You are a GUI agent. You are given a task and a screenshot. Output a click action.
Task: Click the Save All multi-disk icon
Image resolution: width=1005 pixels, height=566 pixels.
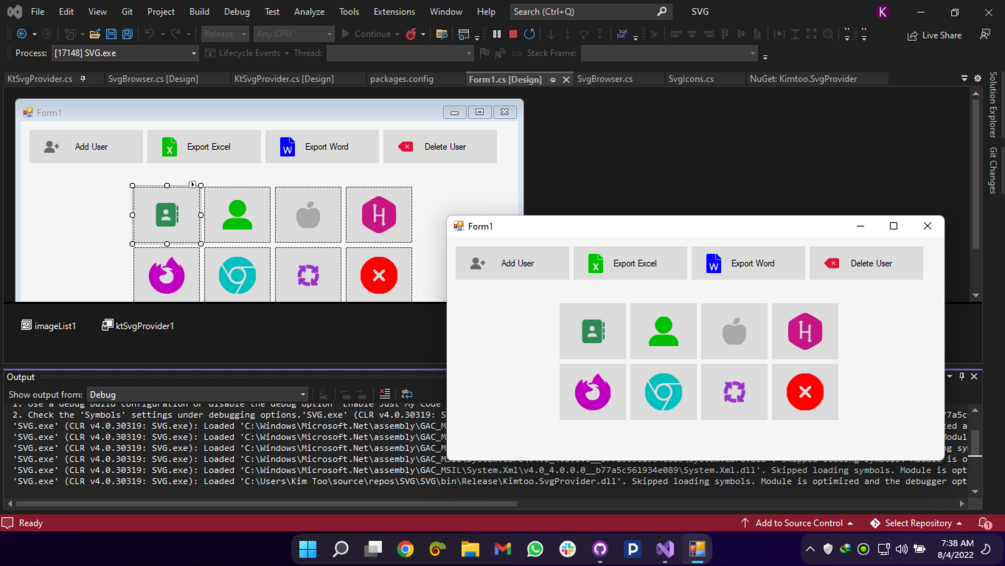(x=128, y=34)
